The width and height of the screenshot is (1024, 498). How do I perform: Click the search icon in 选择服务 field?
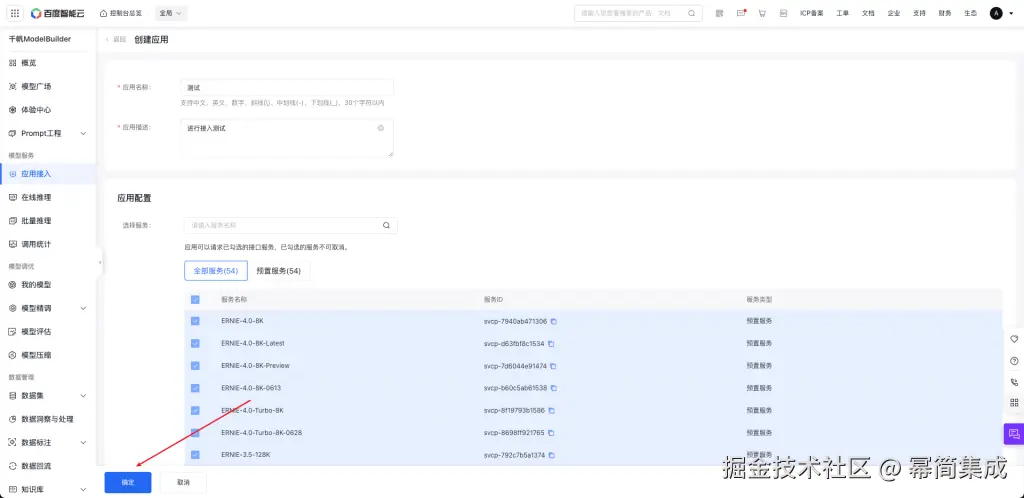[386, 225]
